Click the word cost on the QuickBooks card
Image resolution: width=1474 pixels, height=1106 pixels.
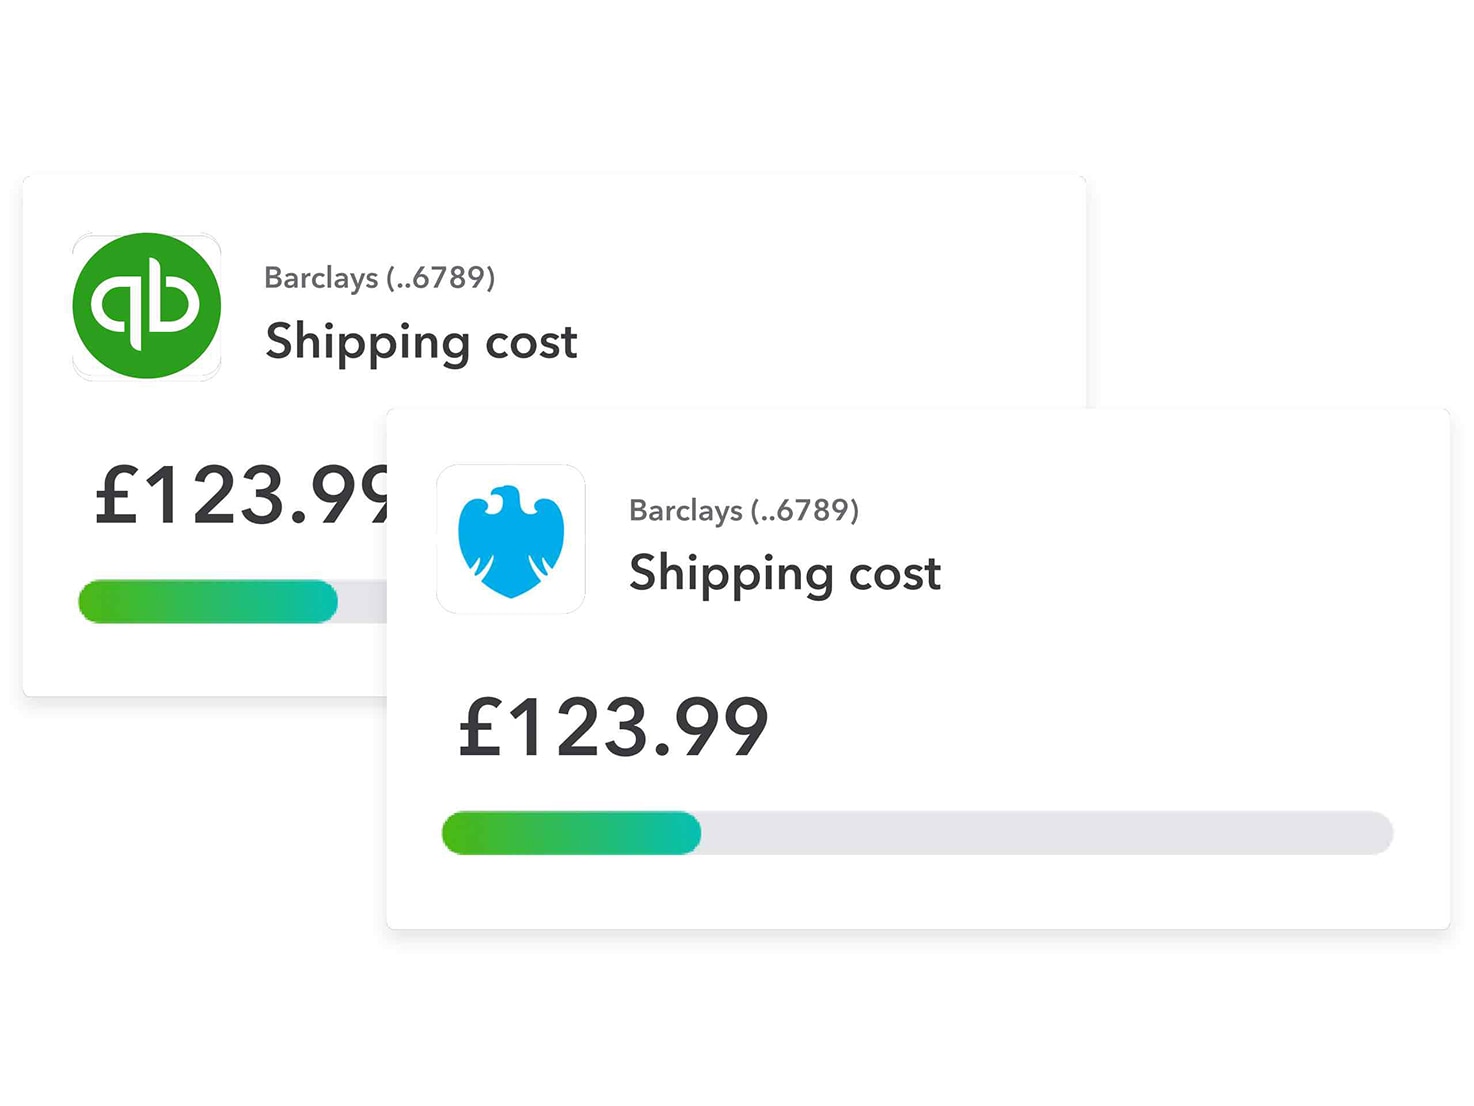click(x=531, y=343)
